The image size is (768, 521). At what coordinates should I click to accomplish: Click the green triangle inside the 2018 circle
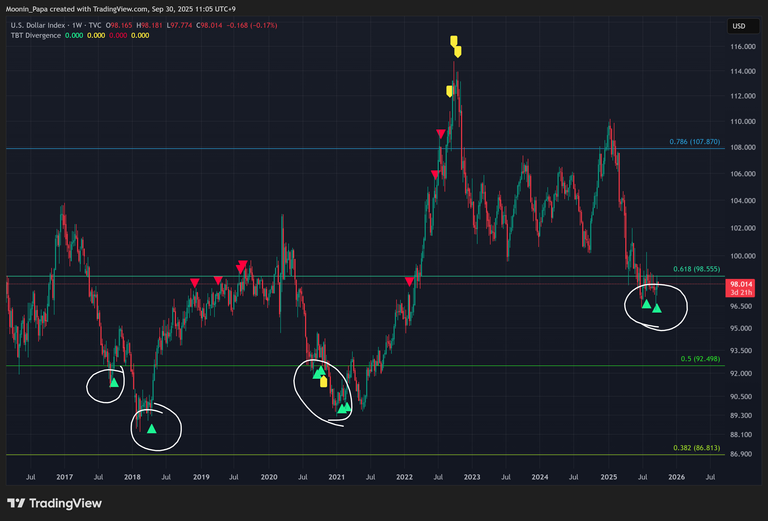click(152, 428)
